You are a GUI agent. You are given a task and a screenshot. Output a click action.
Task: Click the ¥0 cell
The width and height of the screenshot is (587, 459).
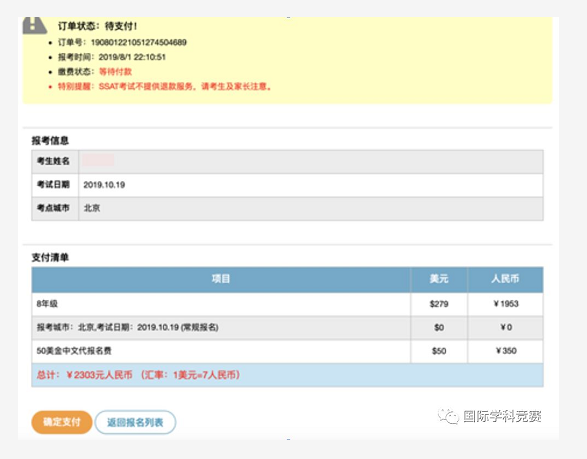click(x=505, y=327)
